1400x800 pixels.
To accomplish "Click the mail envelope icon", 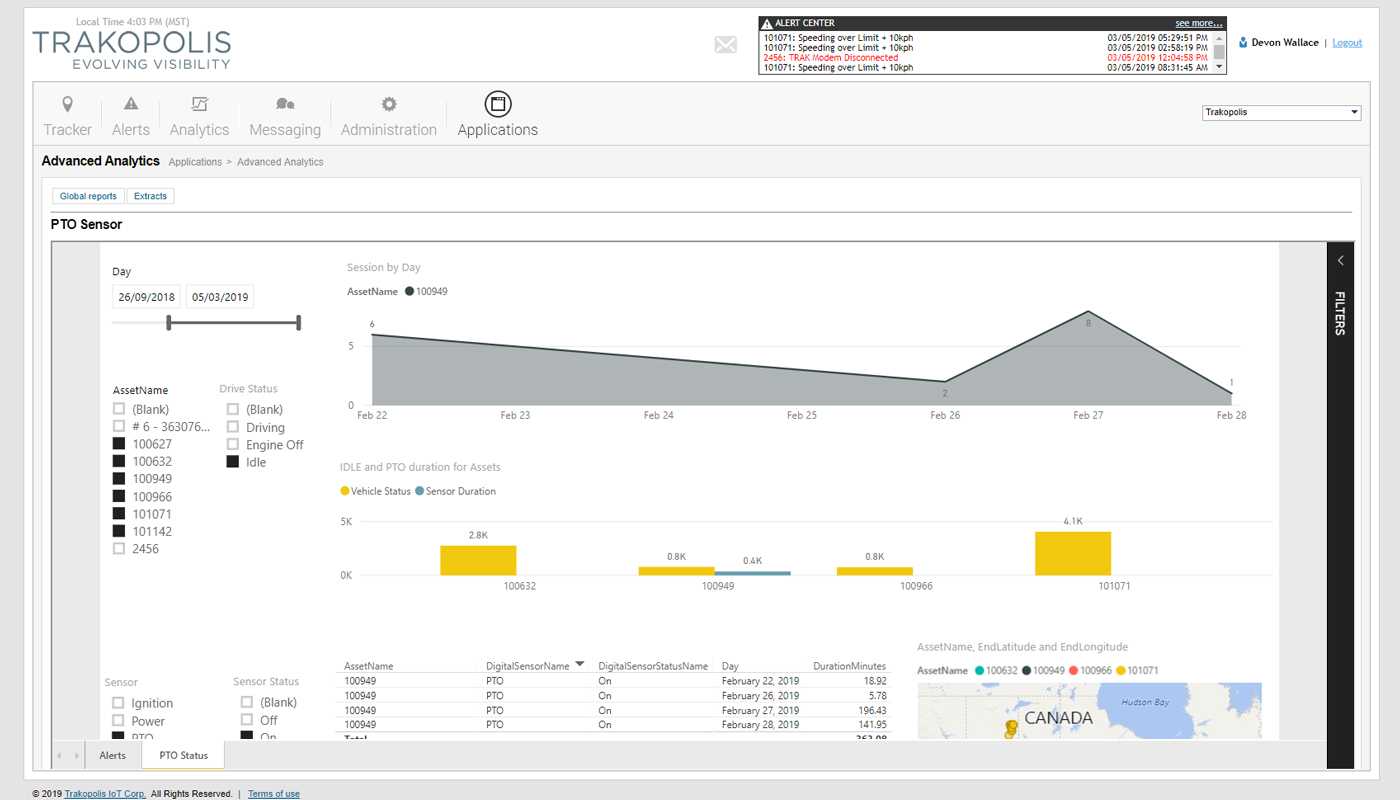I will 726,44.
